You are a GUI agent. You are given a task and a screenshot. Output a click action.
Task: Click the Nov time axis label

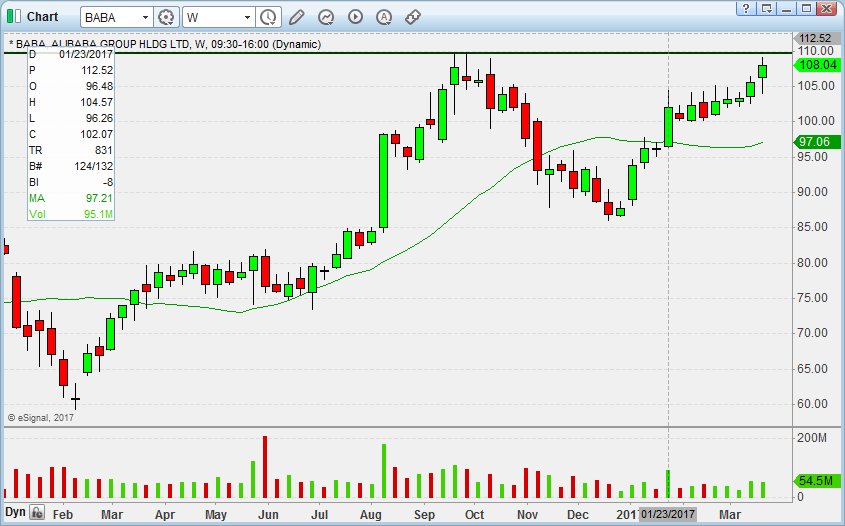click(527, 514)
